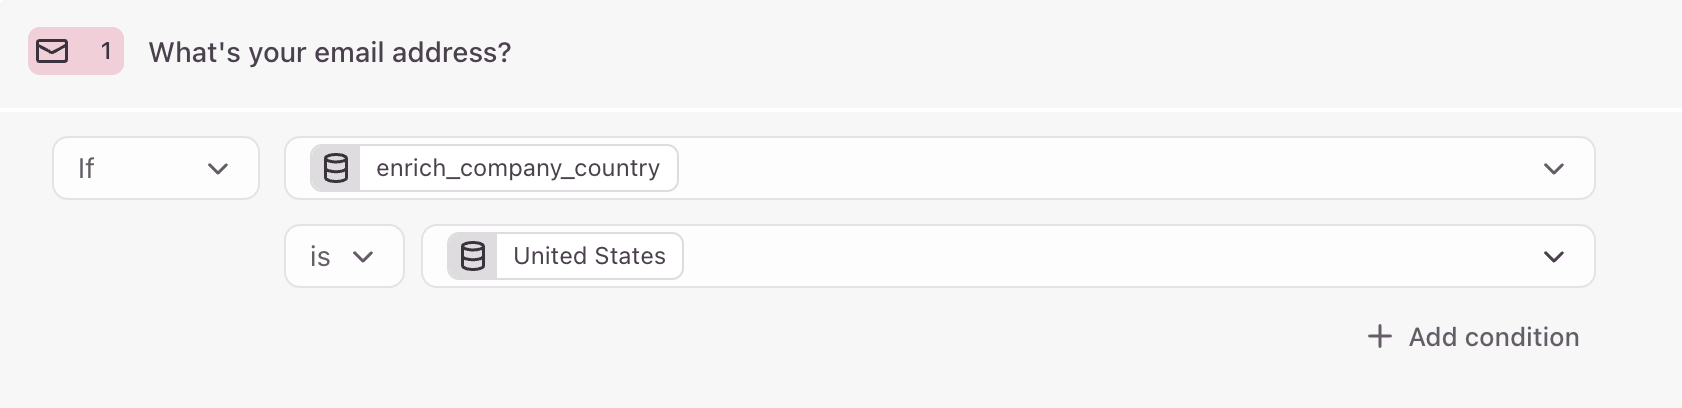The height and width of the screenshot is (408, 1682).
Task: Click the question title 'What's your email address?'
Action: coord(330,52)
